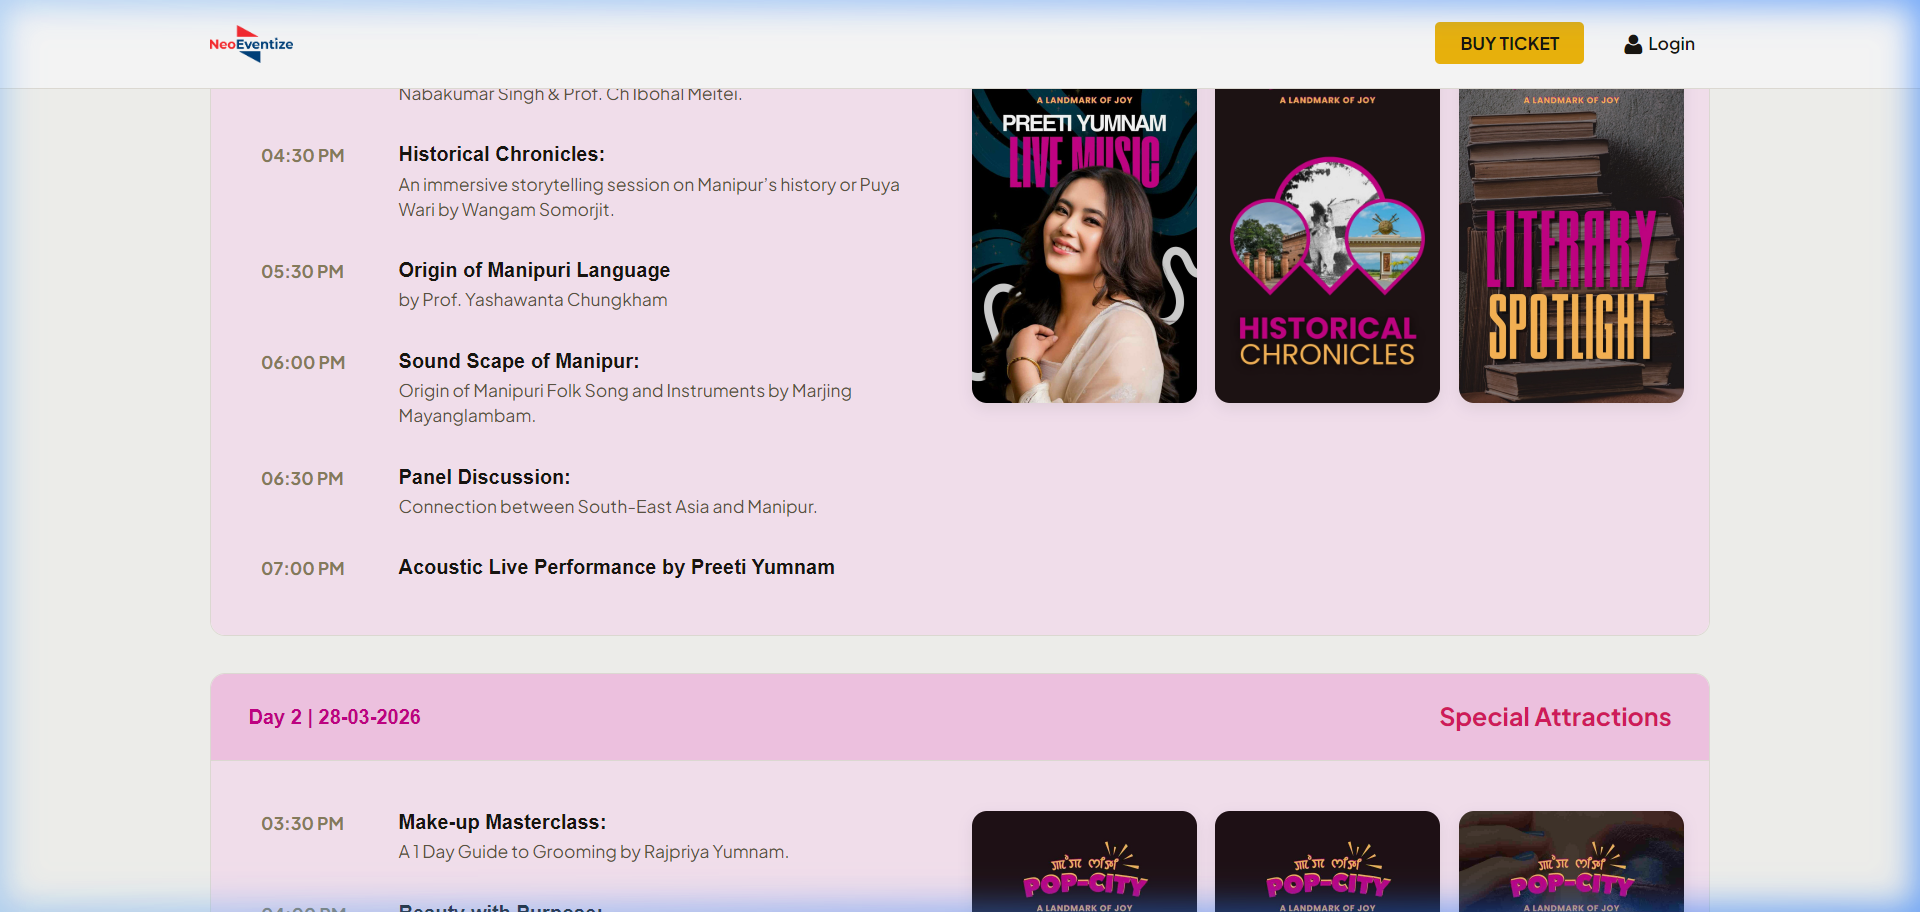
Task: Open the Login link
Action: coord(1659,44)
